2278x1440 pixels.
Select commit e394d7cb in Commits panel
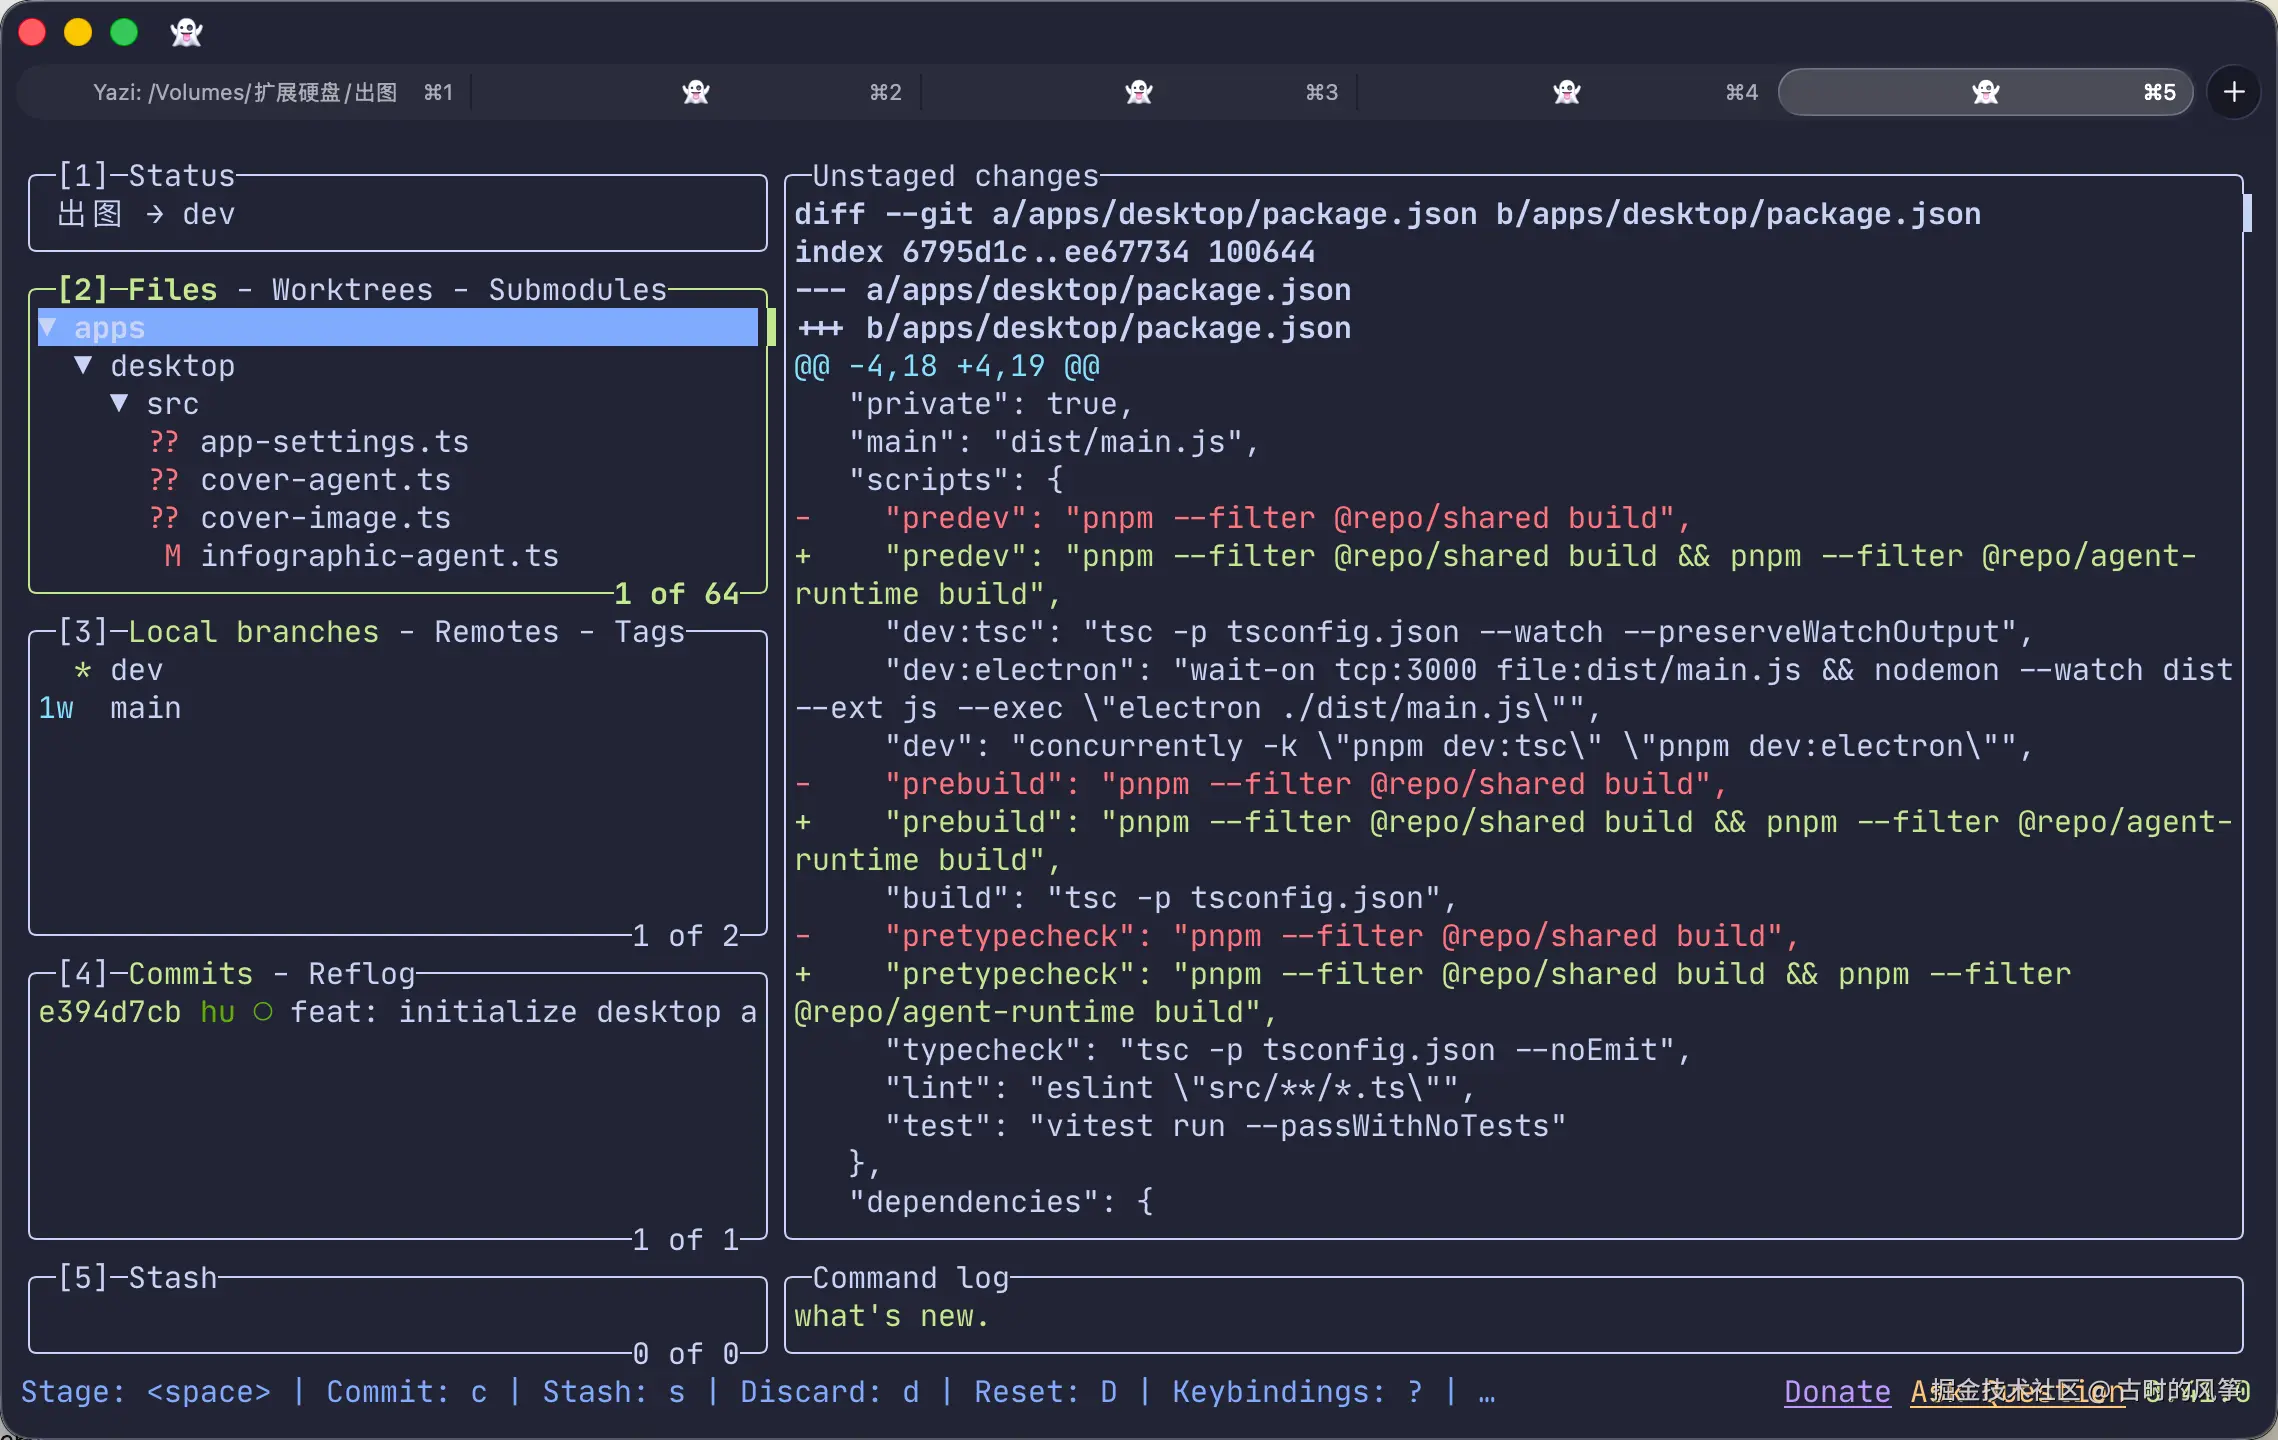[x=110, y=1012]
